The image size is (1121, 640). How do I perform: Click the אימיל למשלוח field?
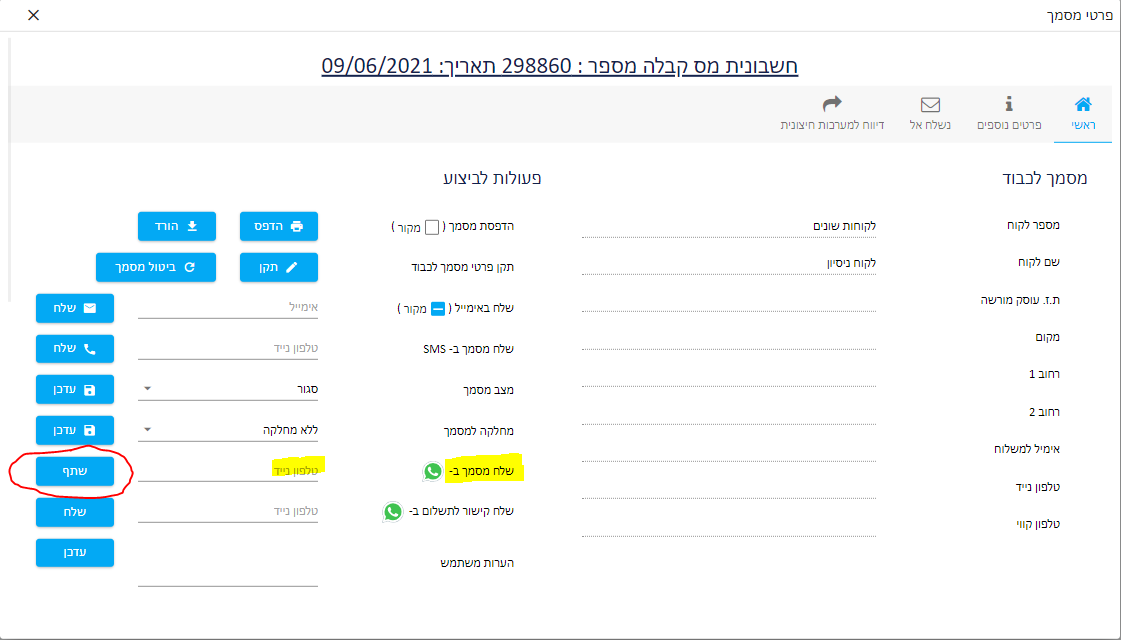click(729, 450)
